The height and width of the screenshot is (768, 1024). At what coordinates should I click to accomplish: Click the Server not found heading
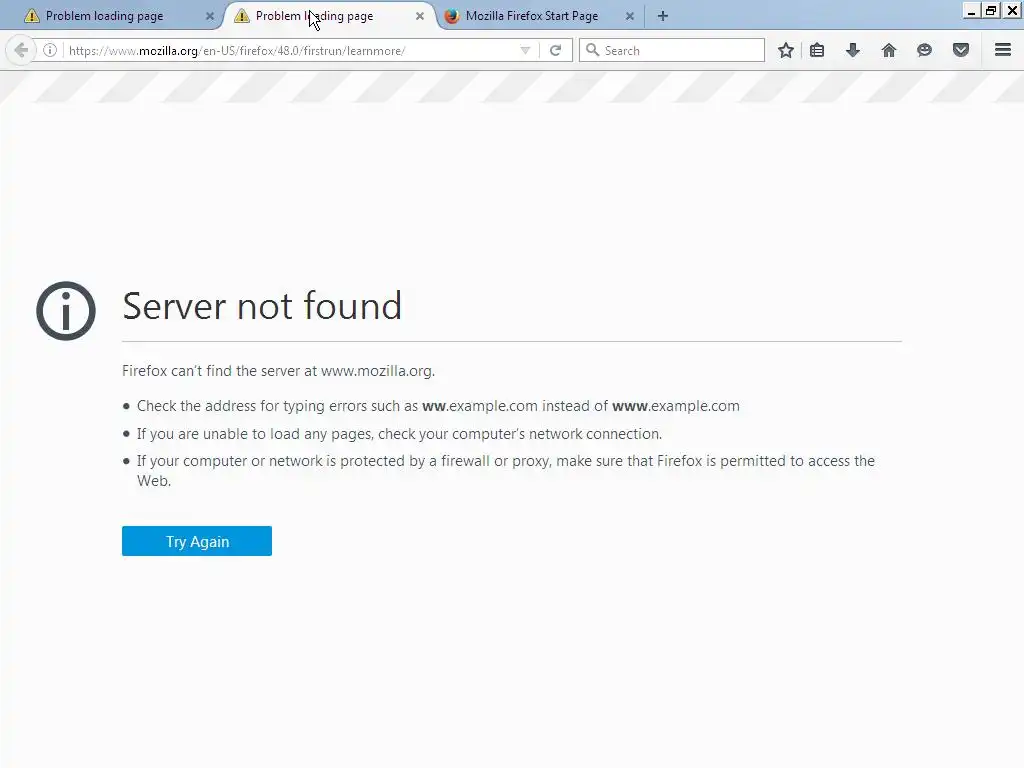(262, 306)
